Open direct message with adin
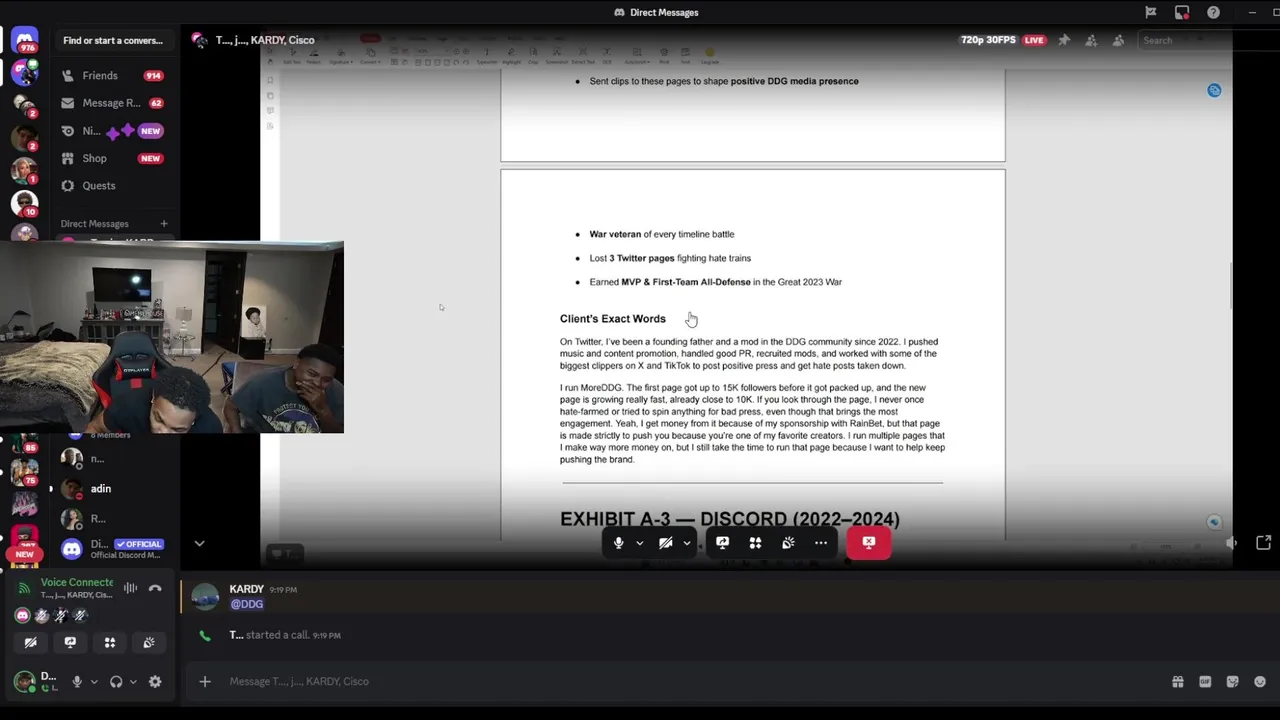1280x720 pixels. [x=112, y=489]
